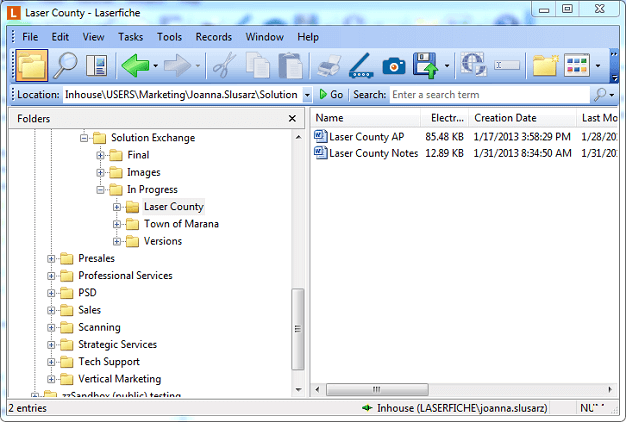The image size is (626, 422).
Task: Sort by Creation Date column header
Action: pyautogui.click(x=522, y=118)
